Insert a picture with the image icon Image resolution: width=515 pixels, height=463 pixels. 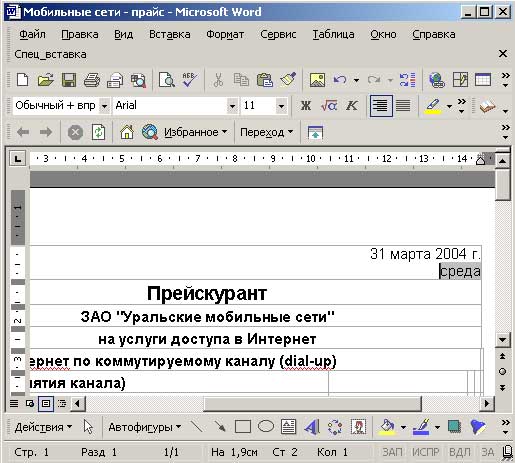click(317, 80)
